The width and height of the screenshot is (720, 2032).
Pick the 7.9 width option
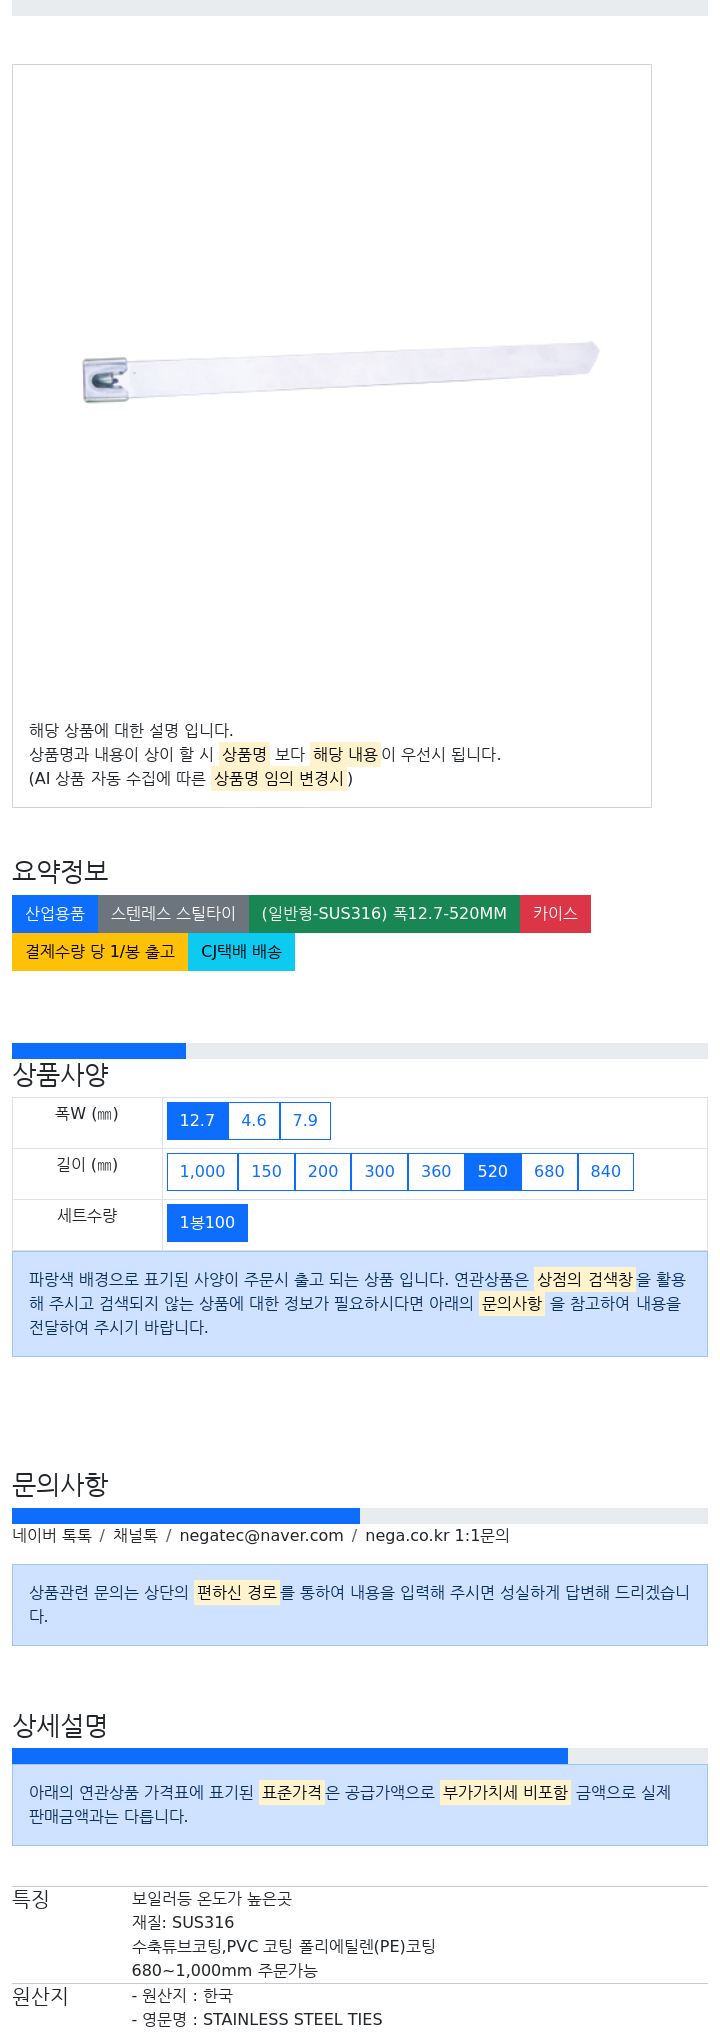[305, 1120]
